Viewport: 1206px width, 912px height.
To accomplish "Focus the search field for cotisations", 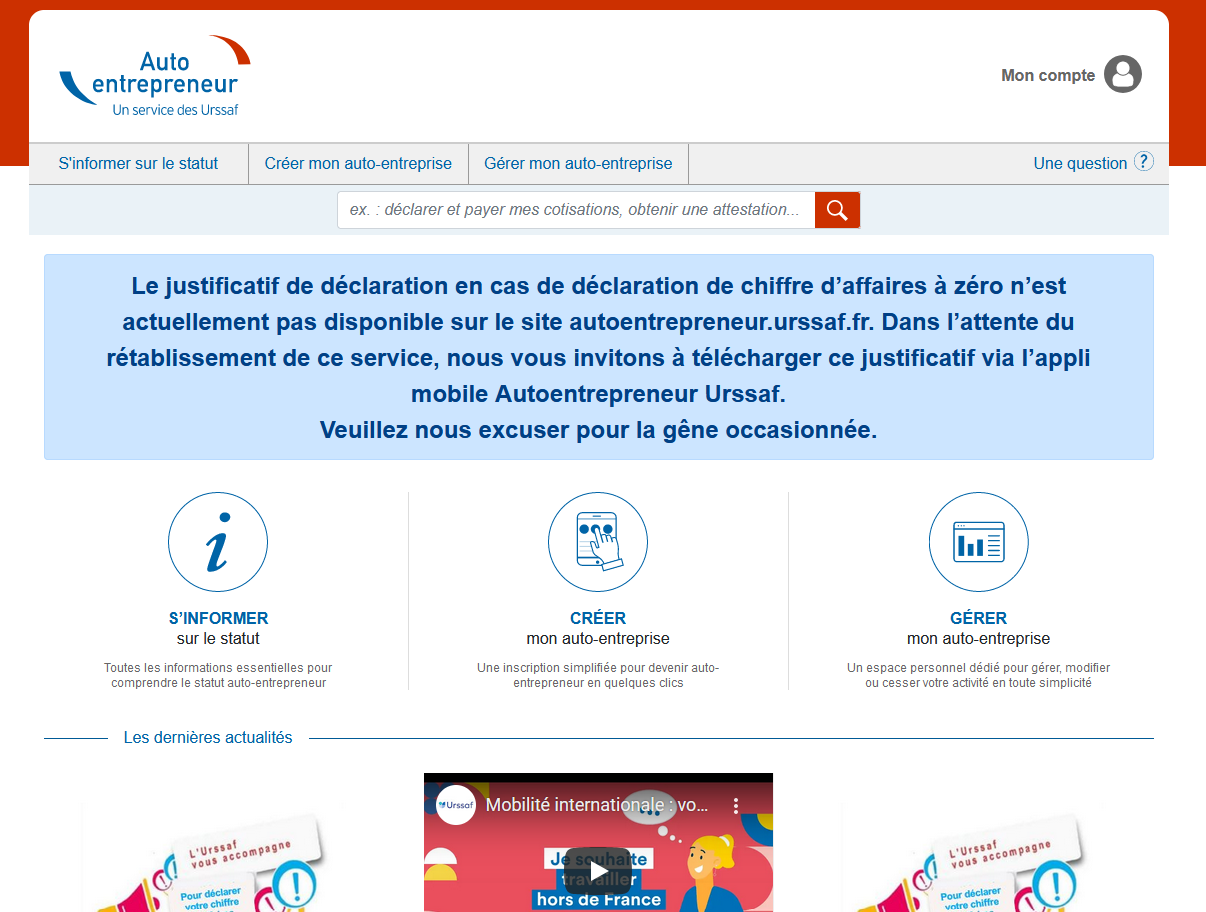I will (x=576, y=210).
